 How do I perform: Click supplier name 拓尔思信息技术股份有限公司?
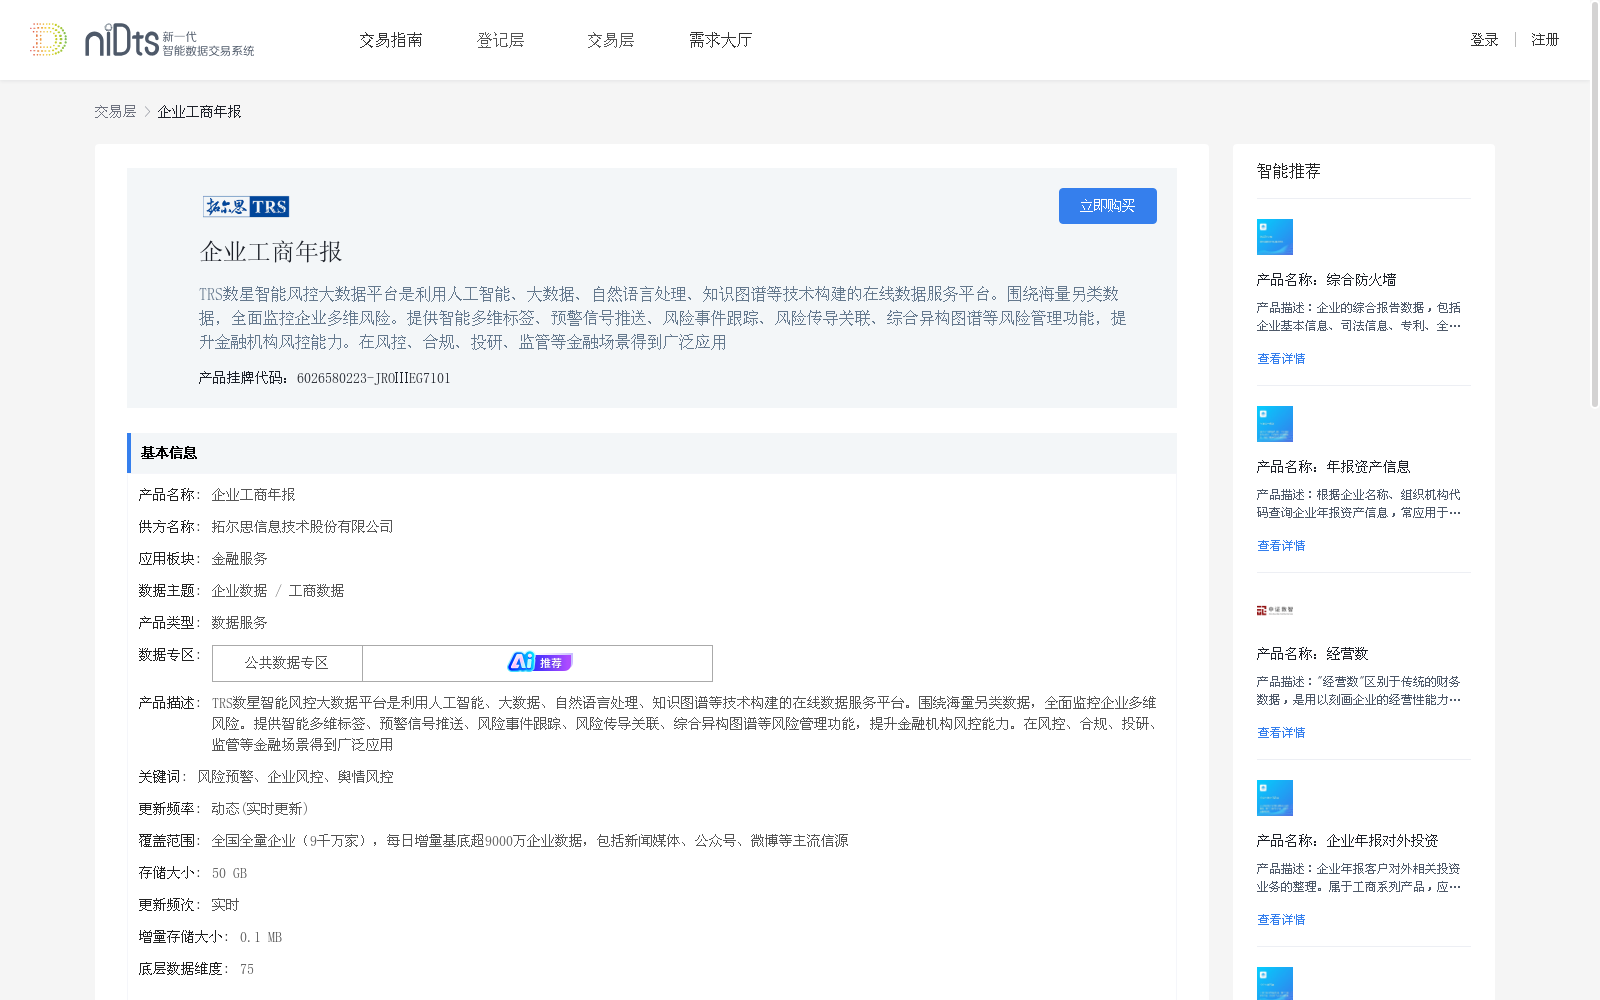tap(302, 527)
